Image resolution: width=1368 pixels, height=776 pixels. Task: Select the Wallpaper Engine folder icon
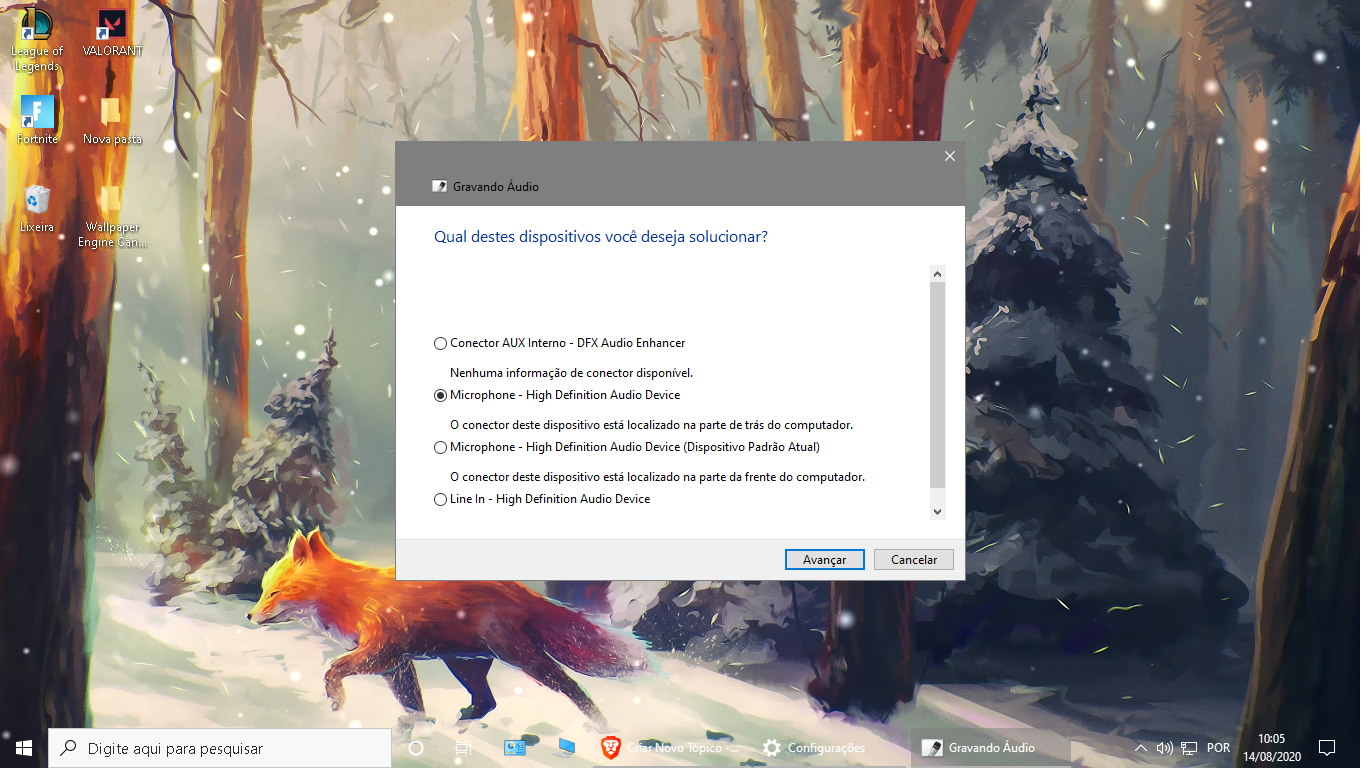pos(112,215)
